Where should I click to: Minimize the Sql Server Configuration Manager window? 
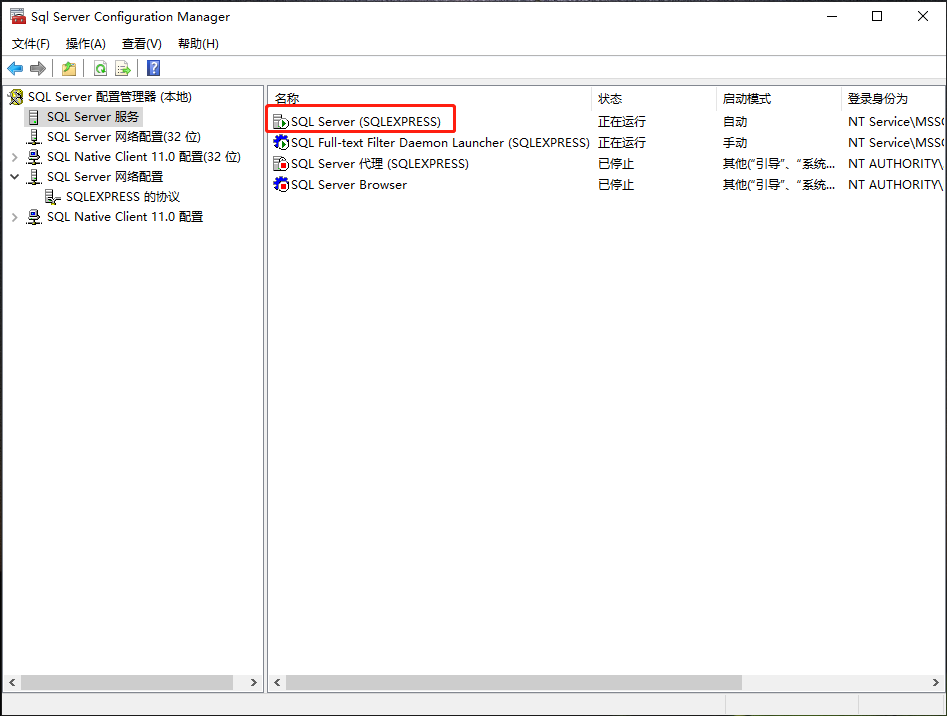pyautogui.click(x=832, y=16)
